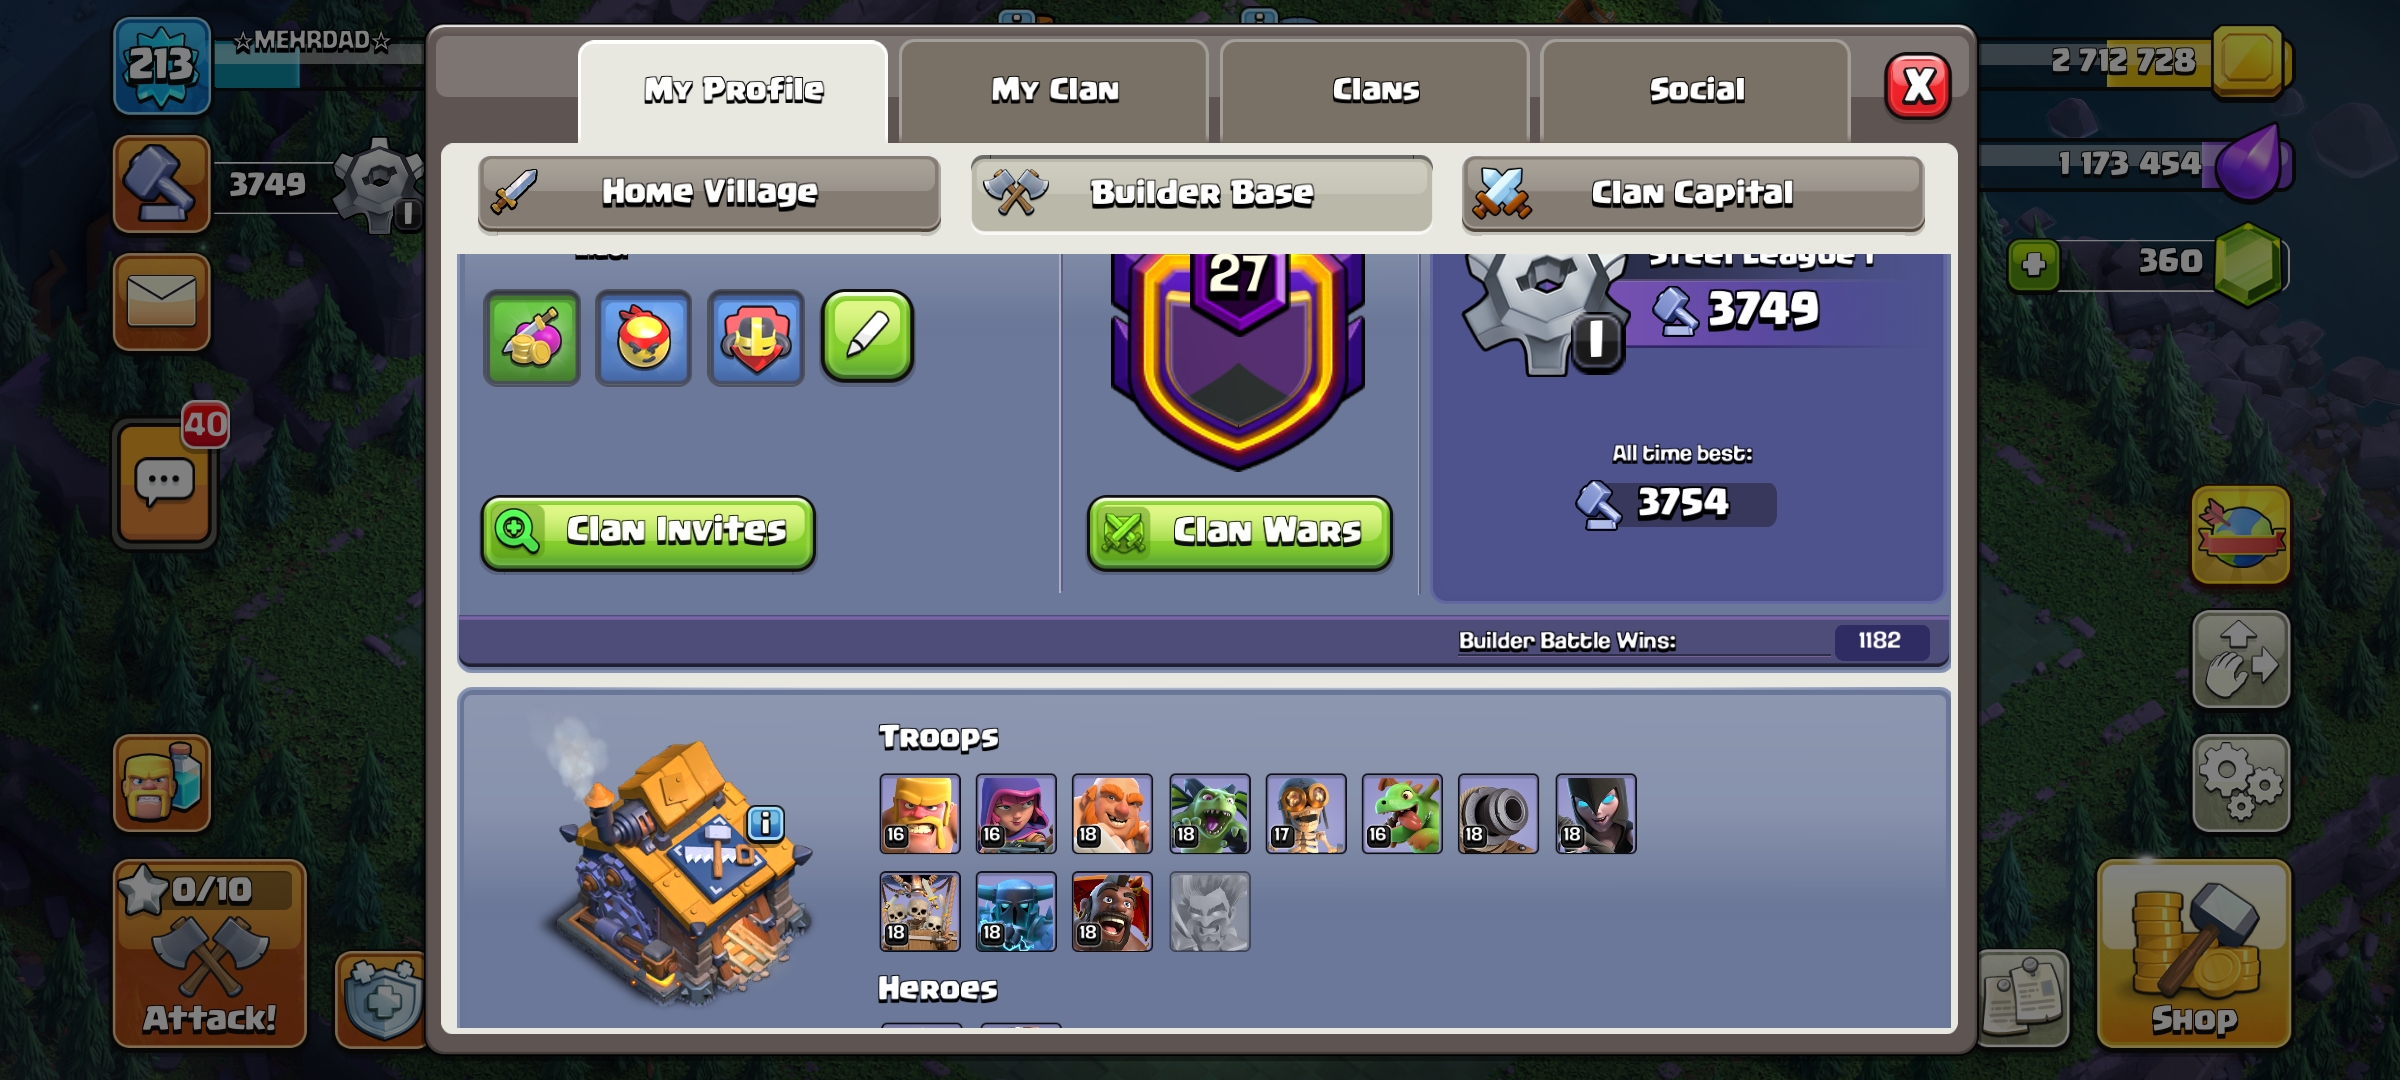Select the Clan Capital profile view
2400x1080 pixels.
(x=1693, y=192)
